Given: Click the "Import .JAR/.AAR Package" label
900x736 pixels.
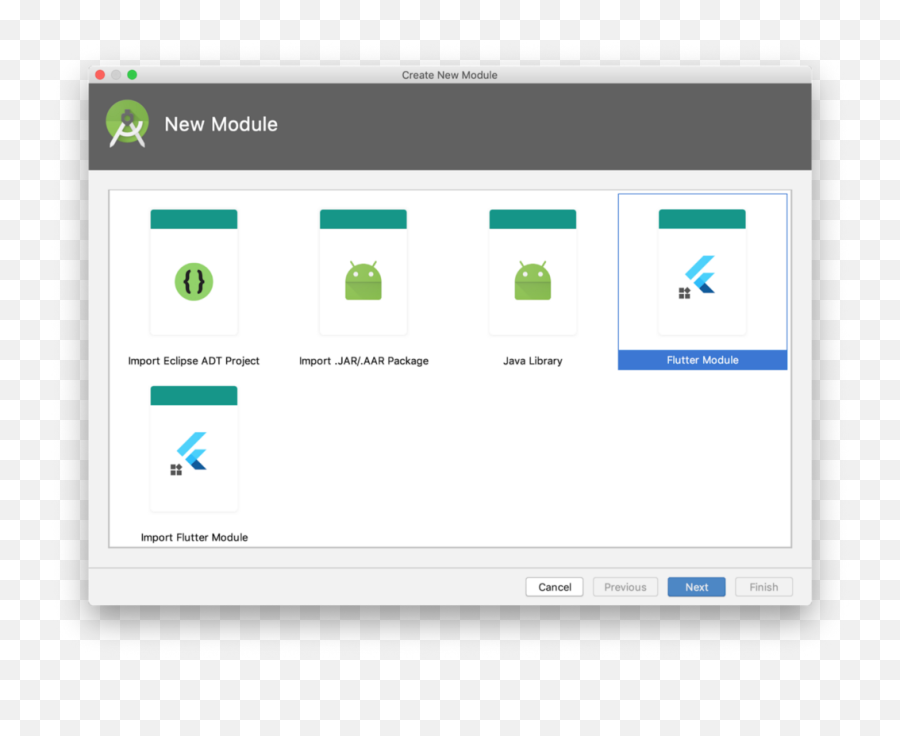Looking at the screenshot, I should coord(363,361).
